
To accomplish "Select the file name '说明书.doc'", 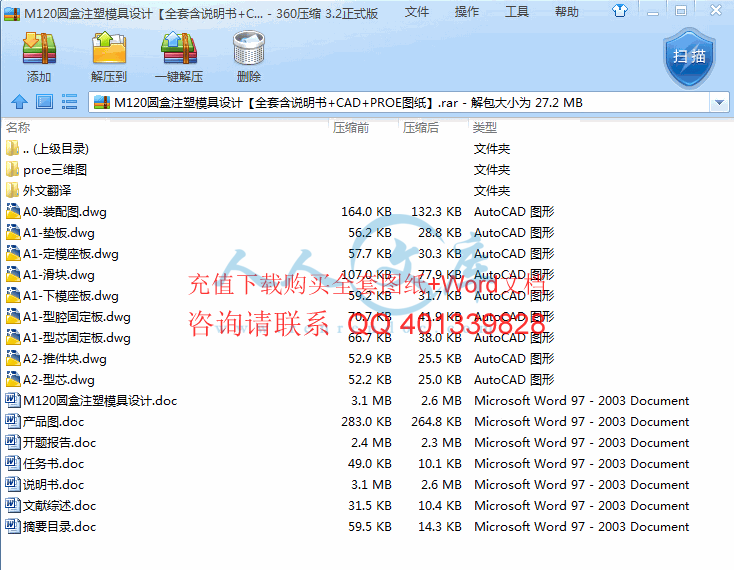I will point(53,485).
